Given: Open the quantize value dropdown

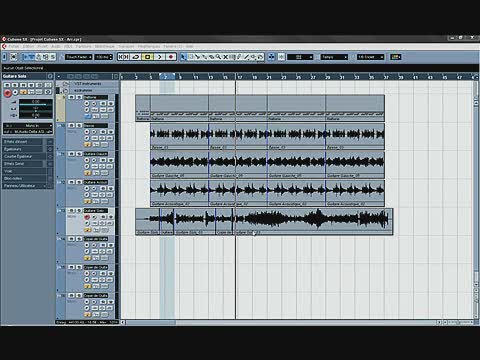Looking at the screenshot, I should coord(370,57).
